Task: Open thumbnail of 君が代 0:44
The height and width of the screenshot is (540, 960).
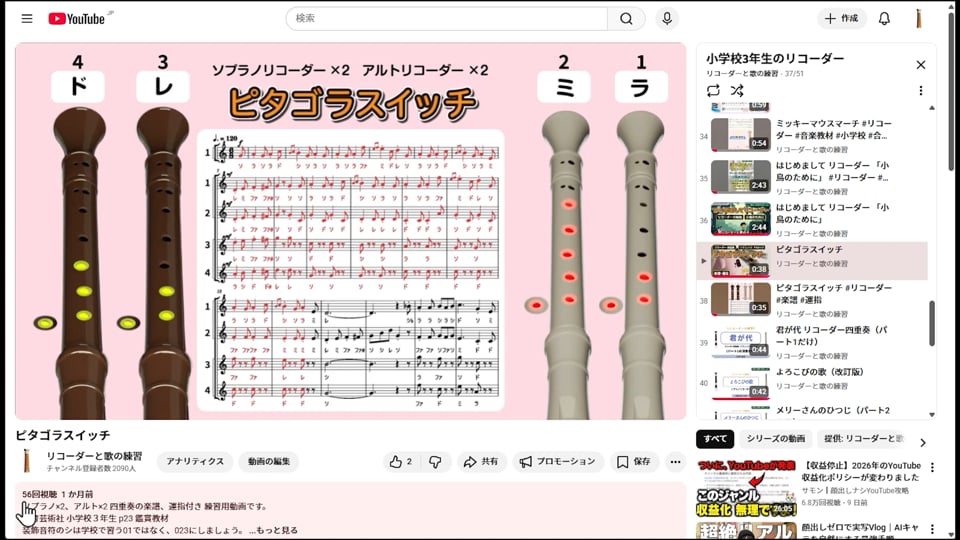Action: (x=740, y=342)
